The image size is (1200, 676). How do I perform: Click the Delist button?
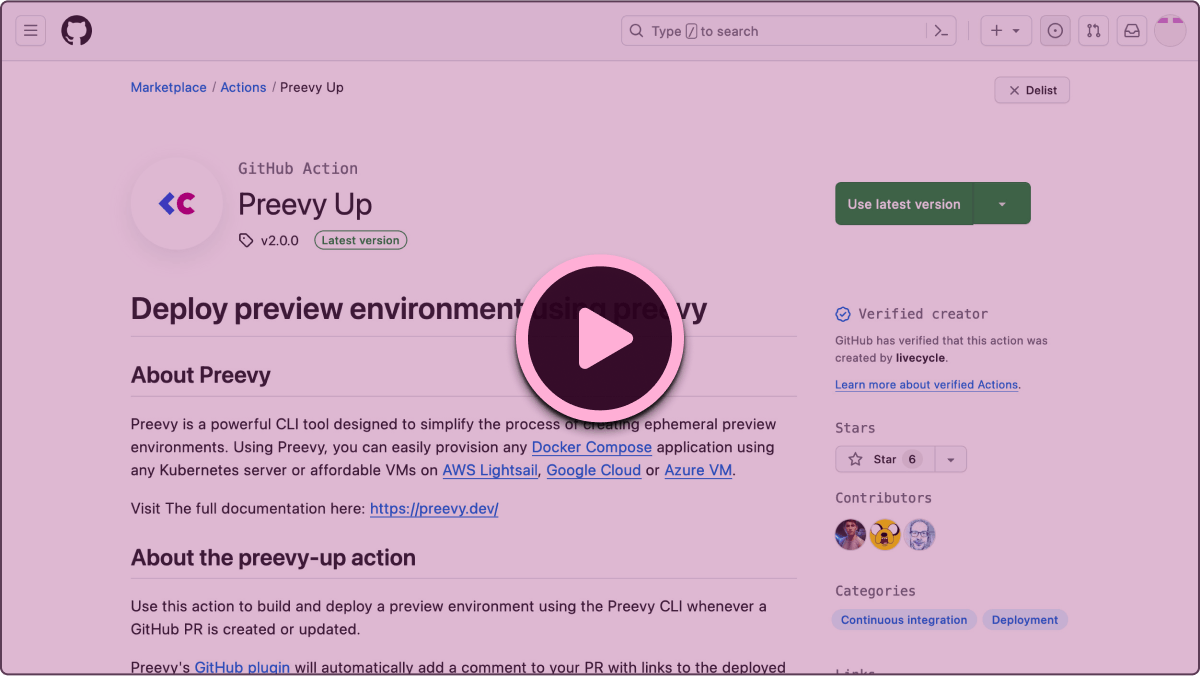(x=1032, y=90)
